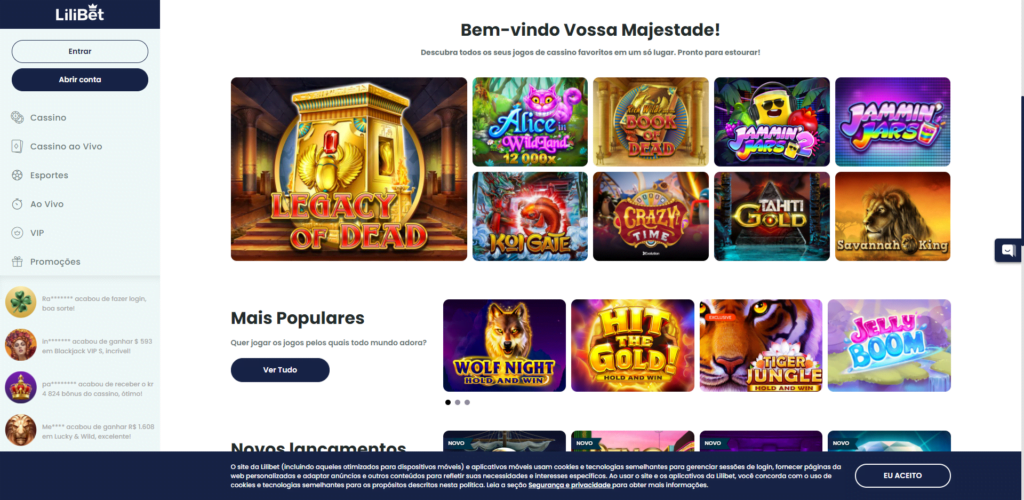The height and width of the screenshot is (500, 1024).
Task: Click the VIP star icon
Action: pyautogui.click(x=17, y=232)
